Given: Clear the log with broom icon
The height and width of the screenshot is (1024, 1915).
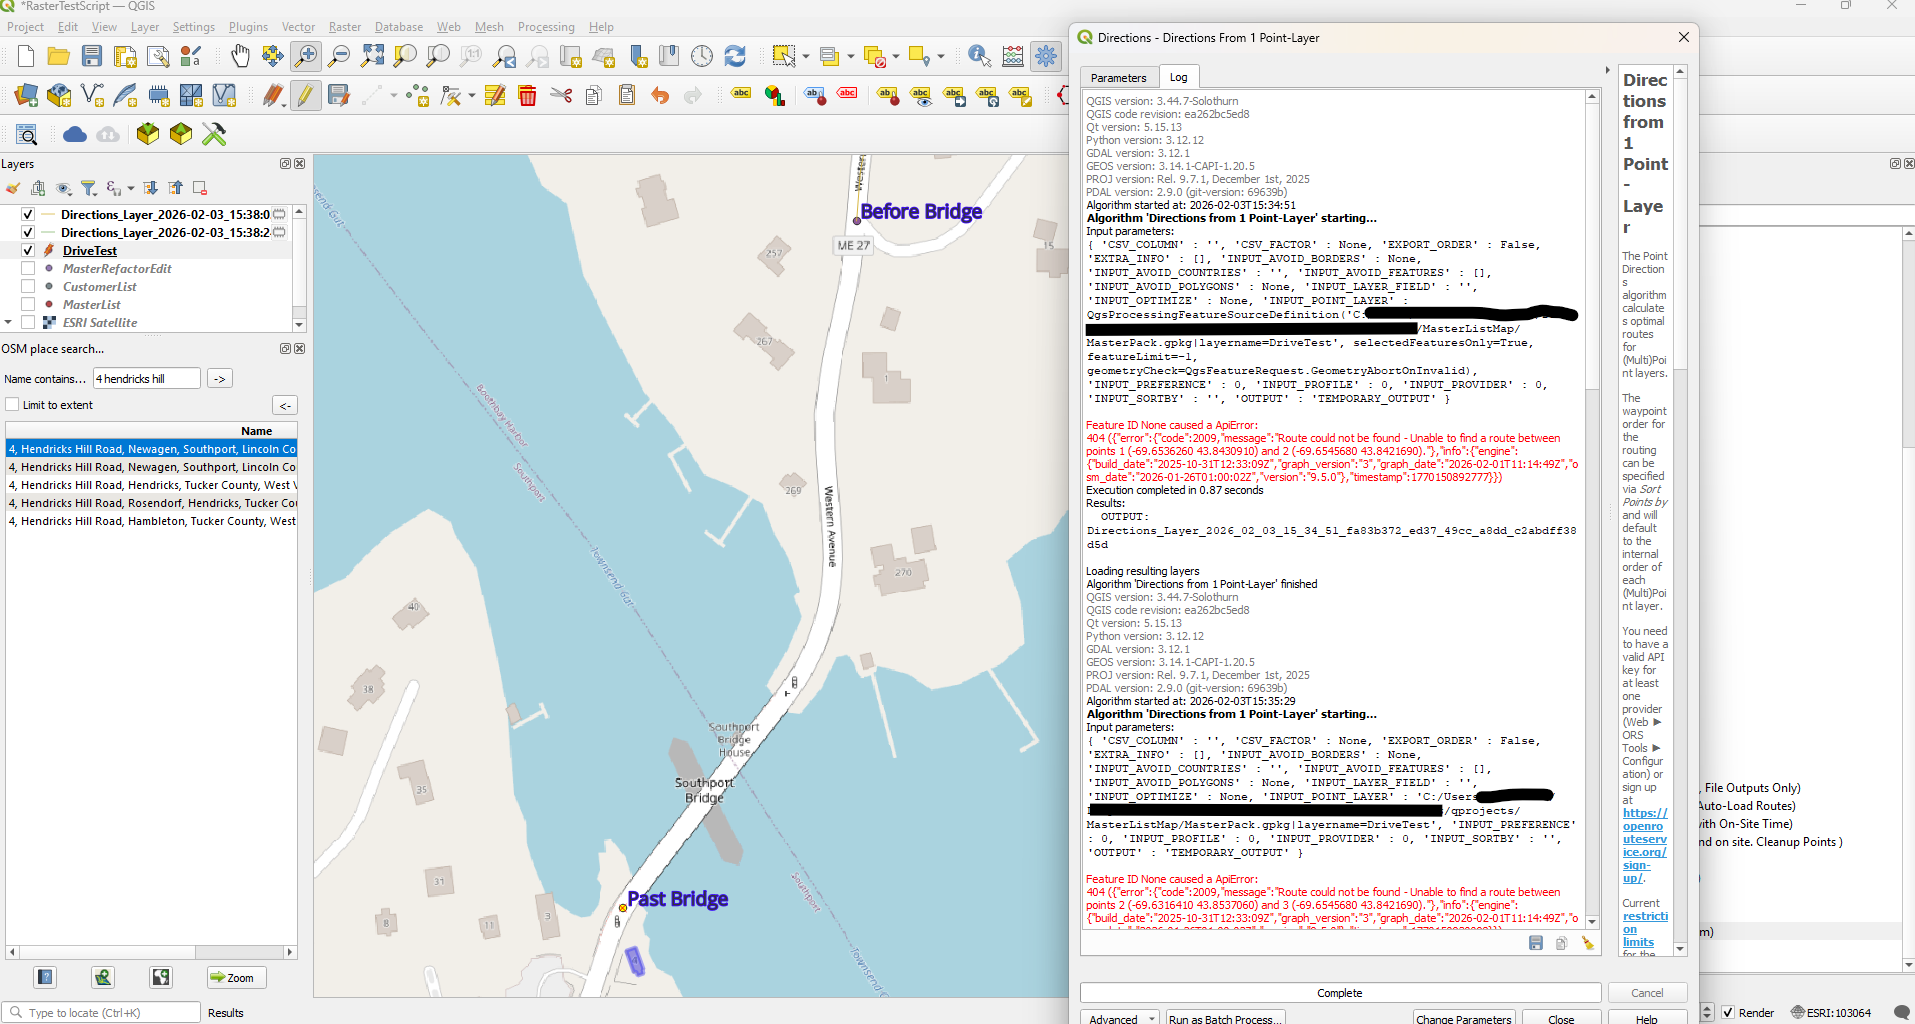Looking at the screenshot, I should tap(1587, 943).
